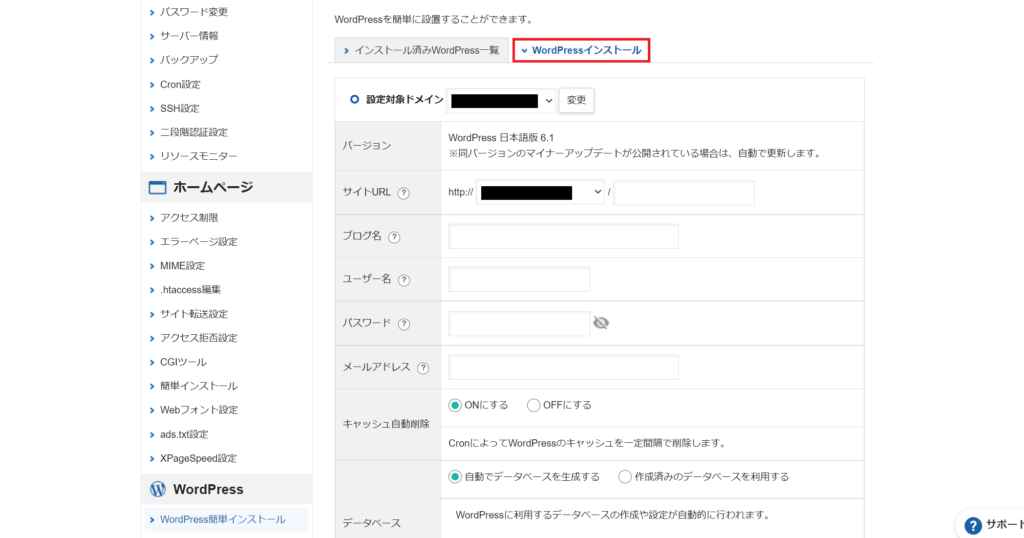1024x538 pixels.
Task: Open the 設定対象ドメイン dropdown
Action: pyautogui.click(x=501, y=101)
